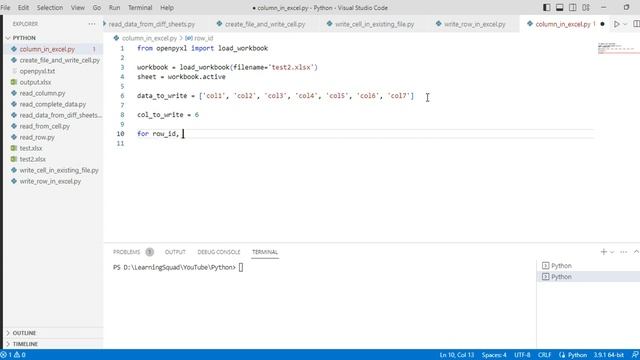Open customize layout icon

[586, 7]
